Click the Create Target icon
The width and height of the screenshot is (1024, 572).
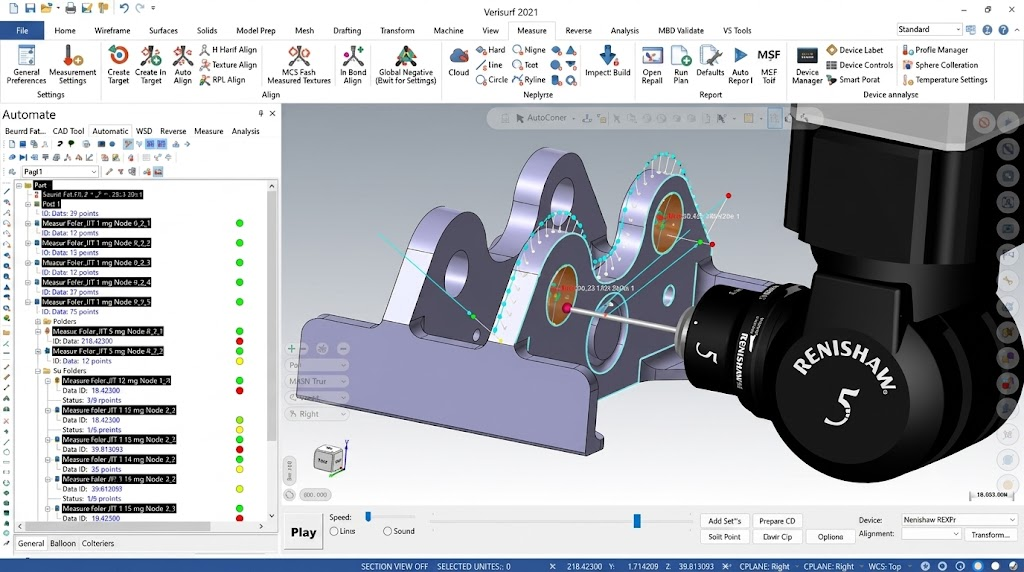point(118,64)
